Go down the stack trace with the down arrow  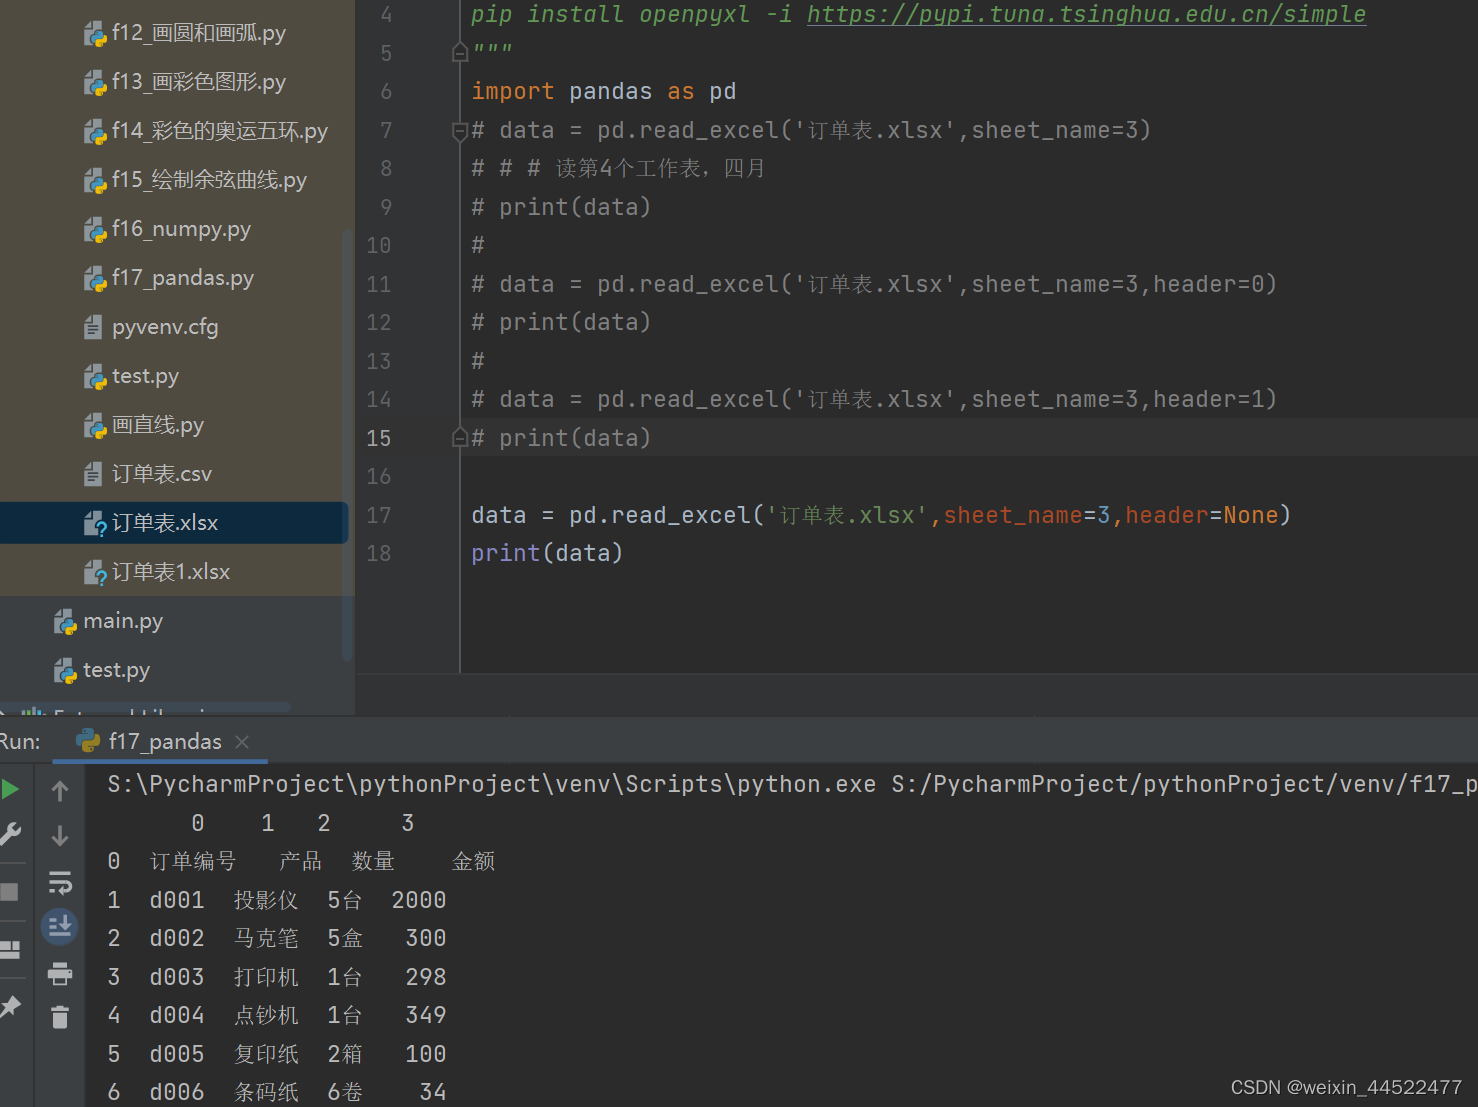click(60, 835)
